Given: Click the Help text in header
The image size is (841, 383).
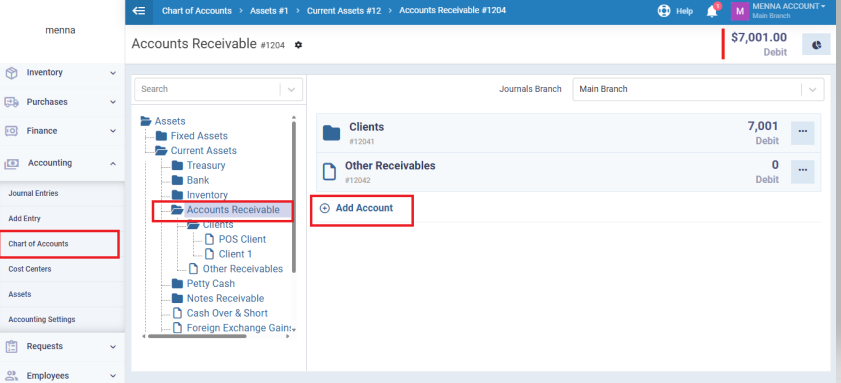Looking at the screenshot, I should [684, 11].
